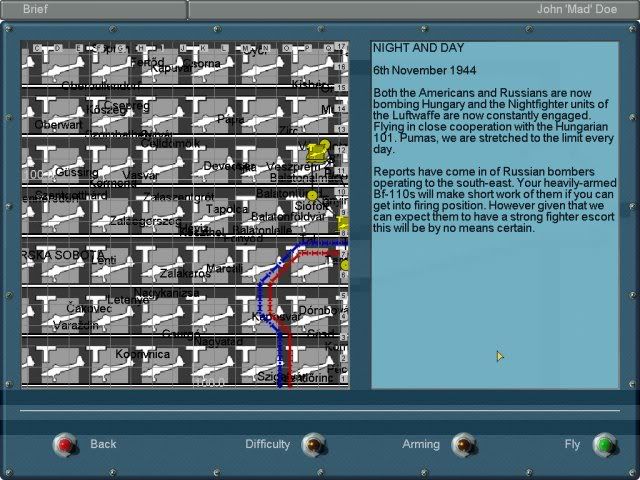Click the Güssing town label
This screenshot has width=640, height=480.
(x=77, y=173)
